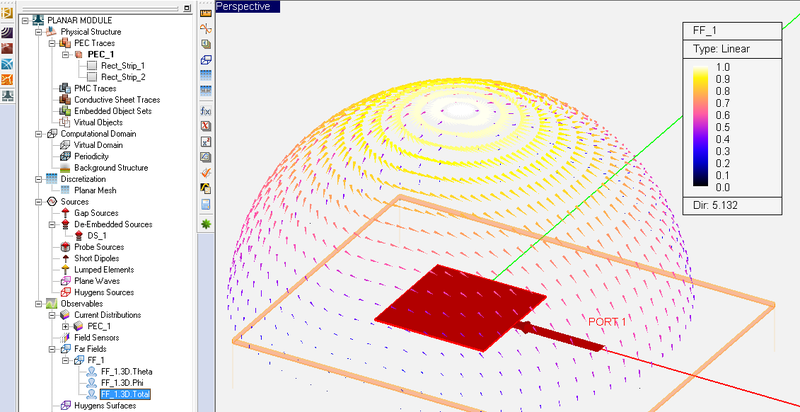Screen dimensions: 800x412
Task: Click the topmost orange icon in vertical toolbar
Action: coord(205,13)
